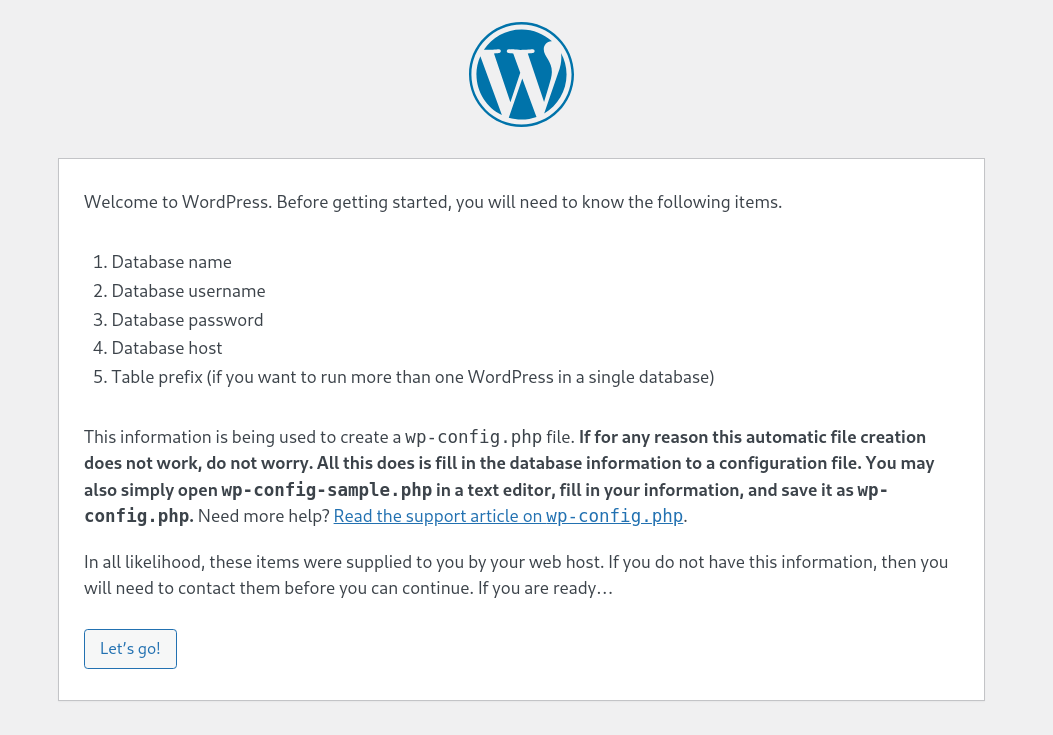Click the 'Database password' list item
Viewport: 1053px width, 735px height.
[187, 320]
